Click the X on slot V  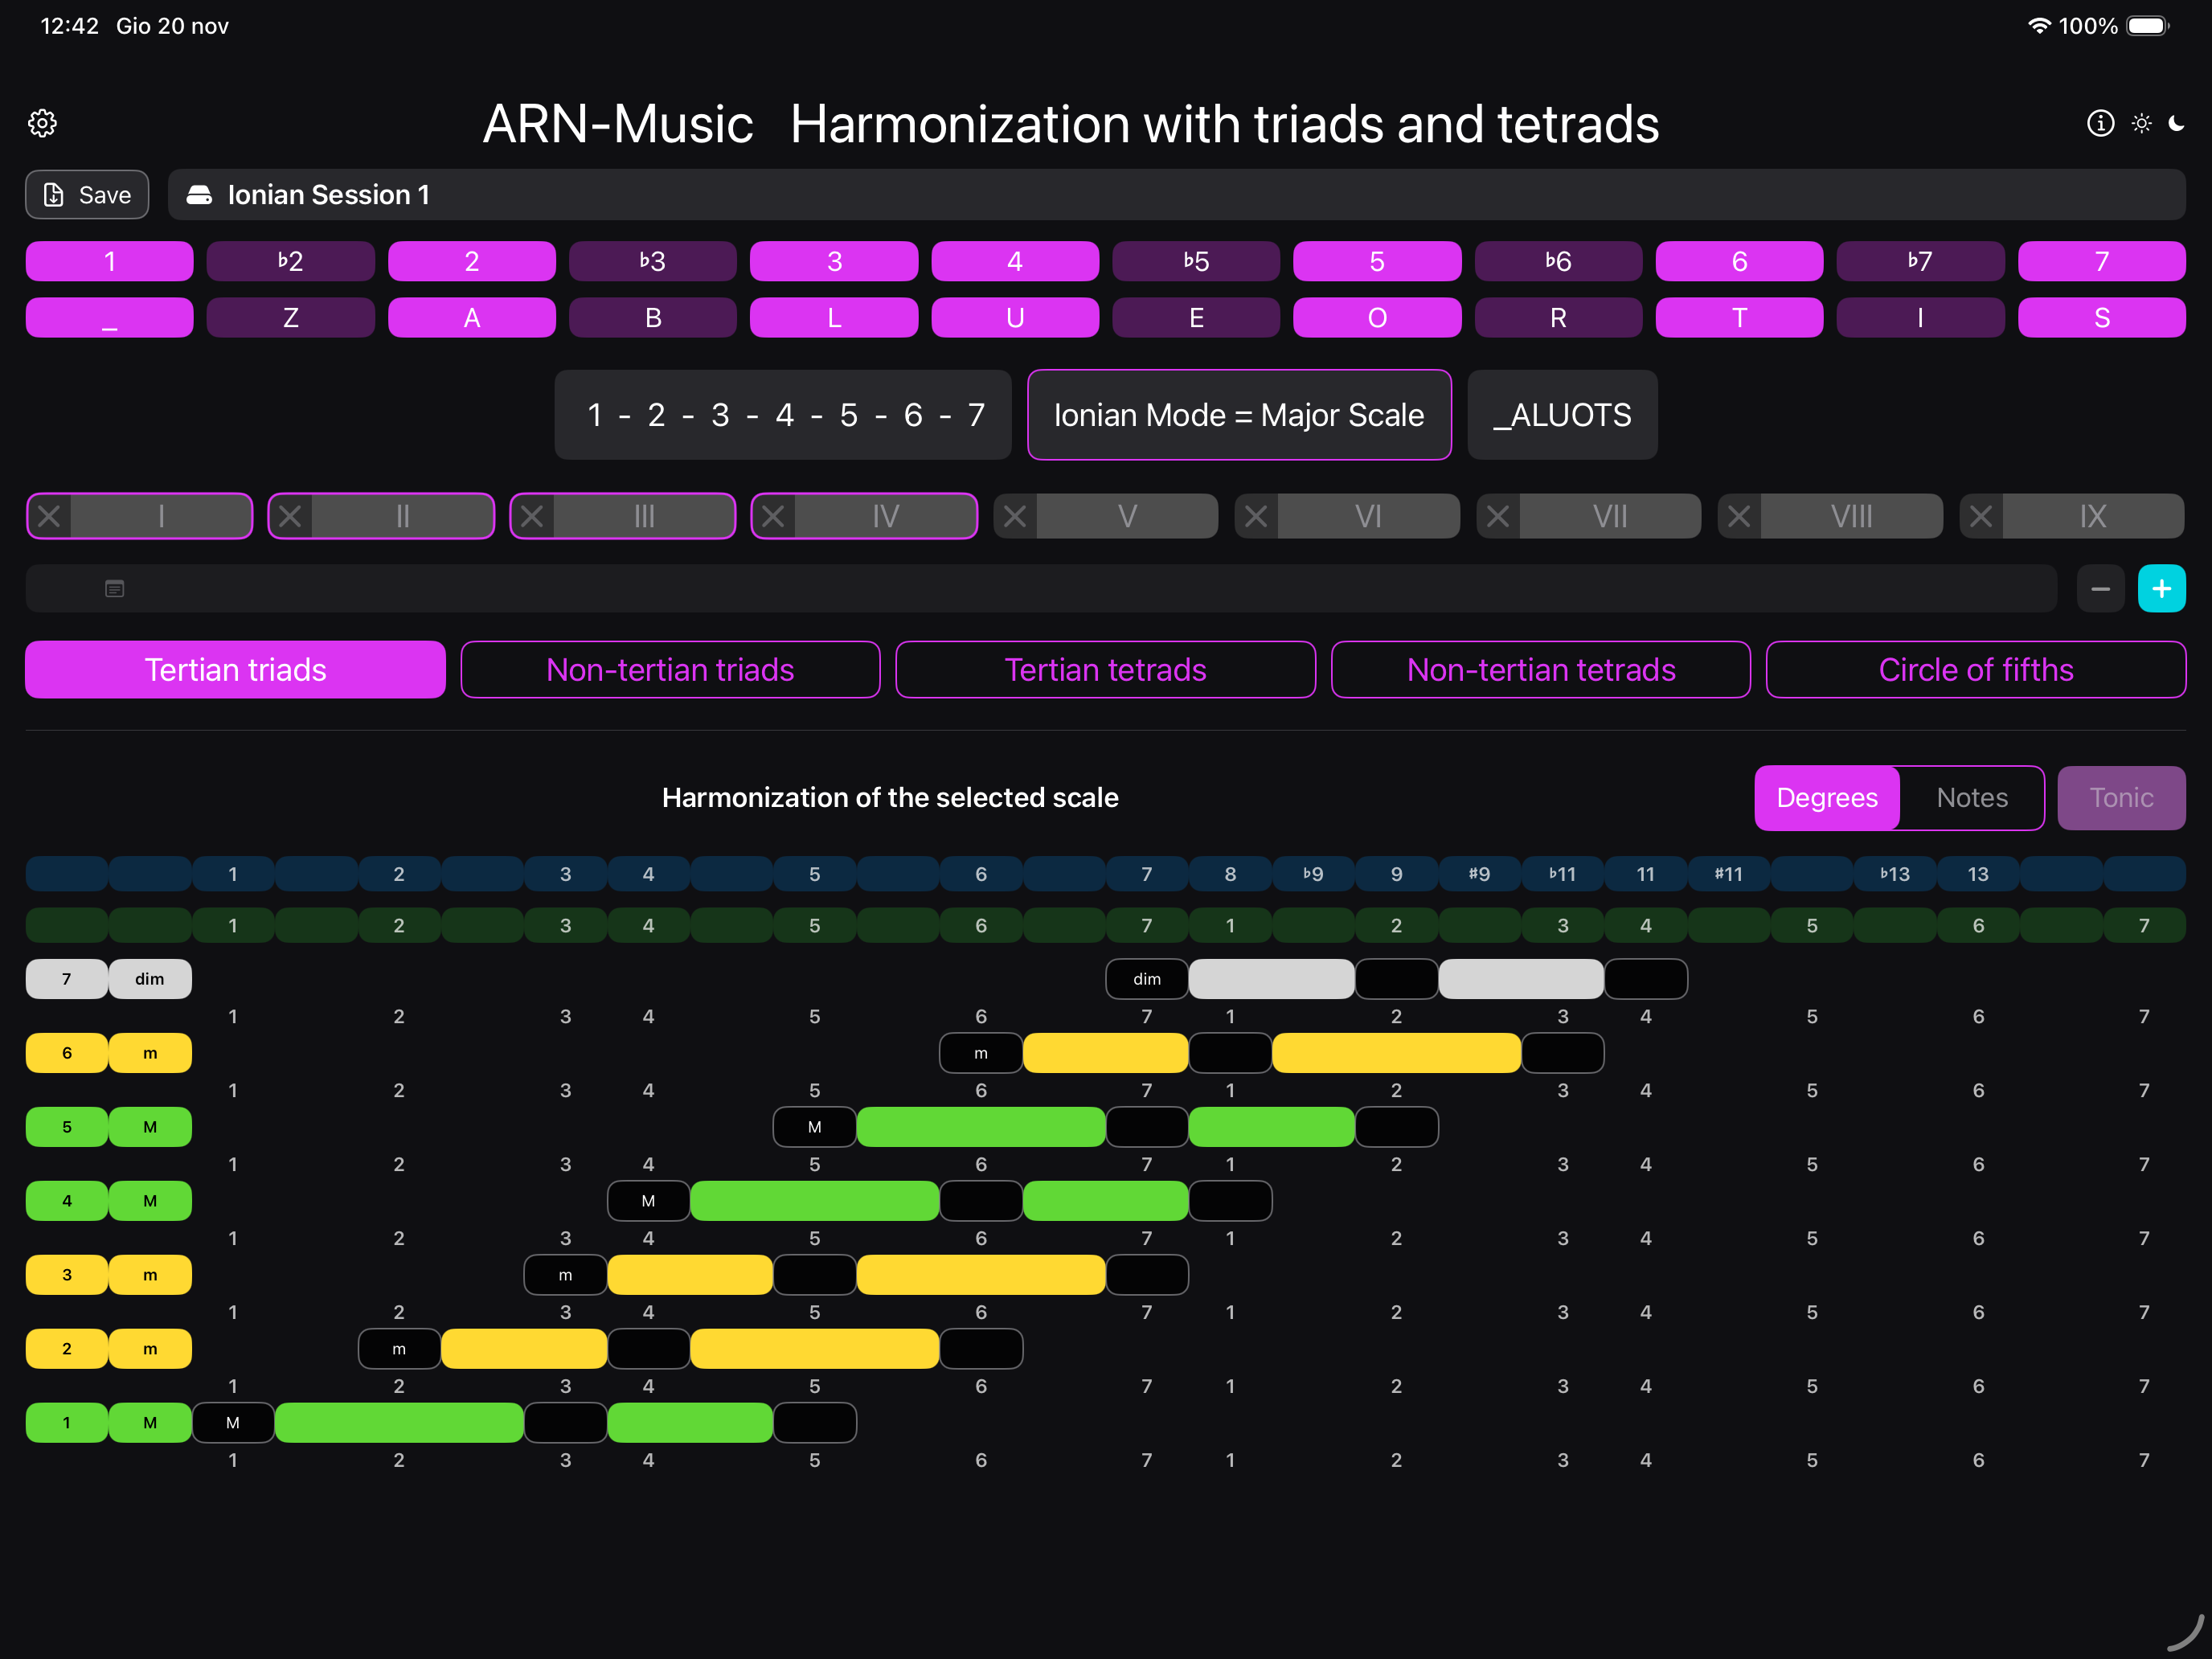[x=1015, y=516]
